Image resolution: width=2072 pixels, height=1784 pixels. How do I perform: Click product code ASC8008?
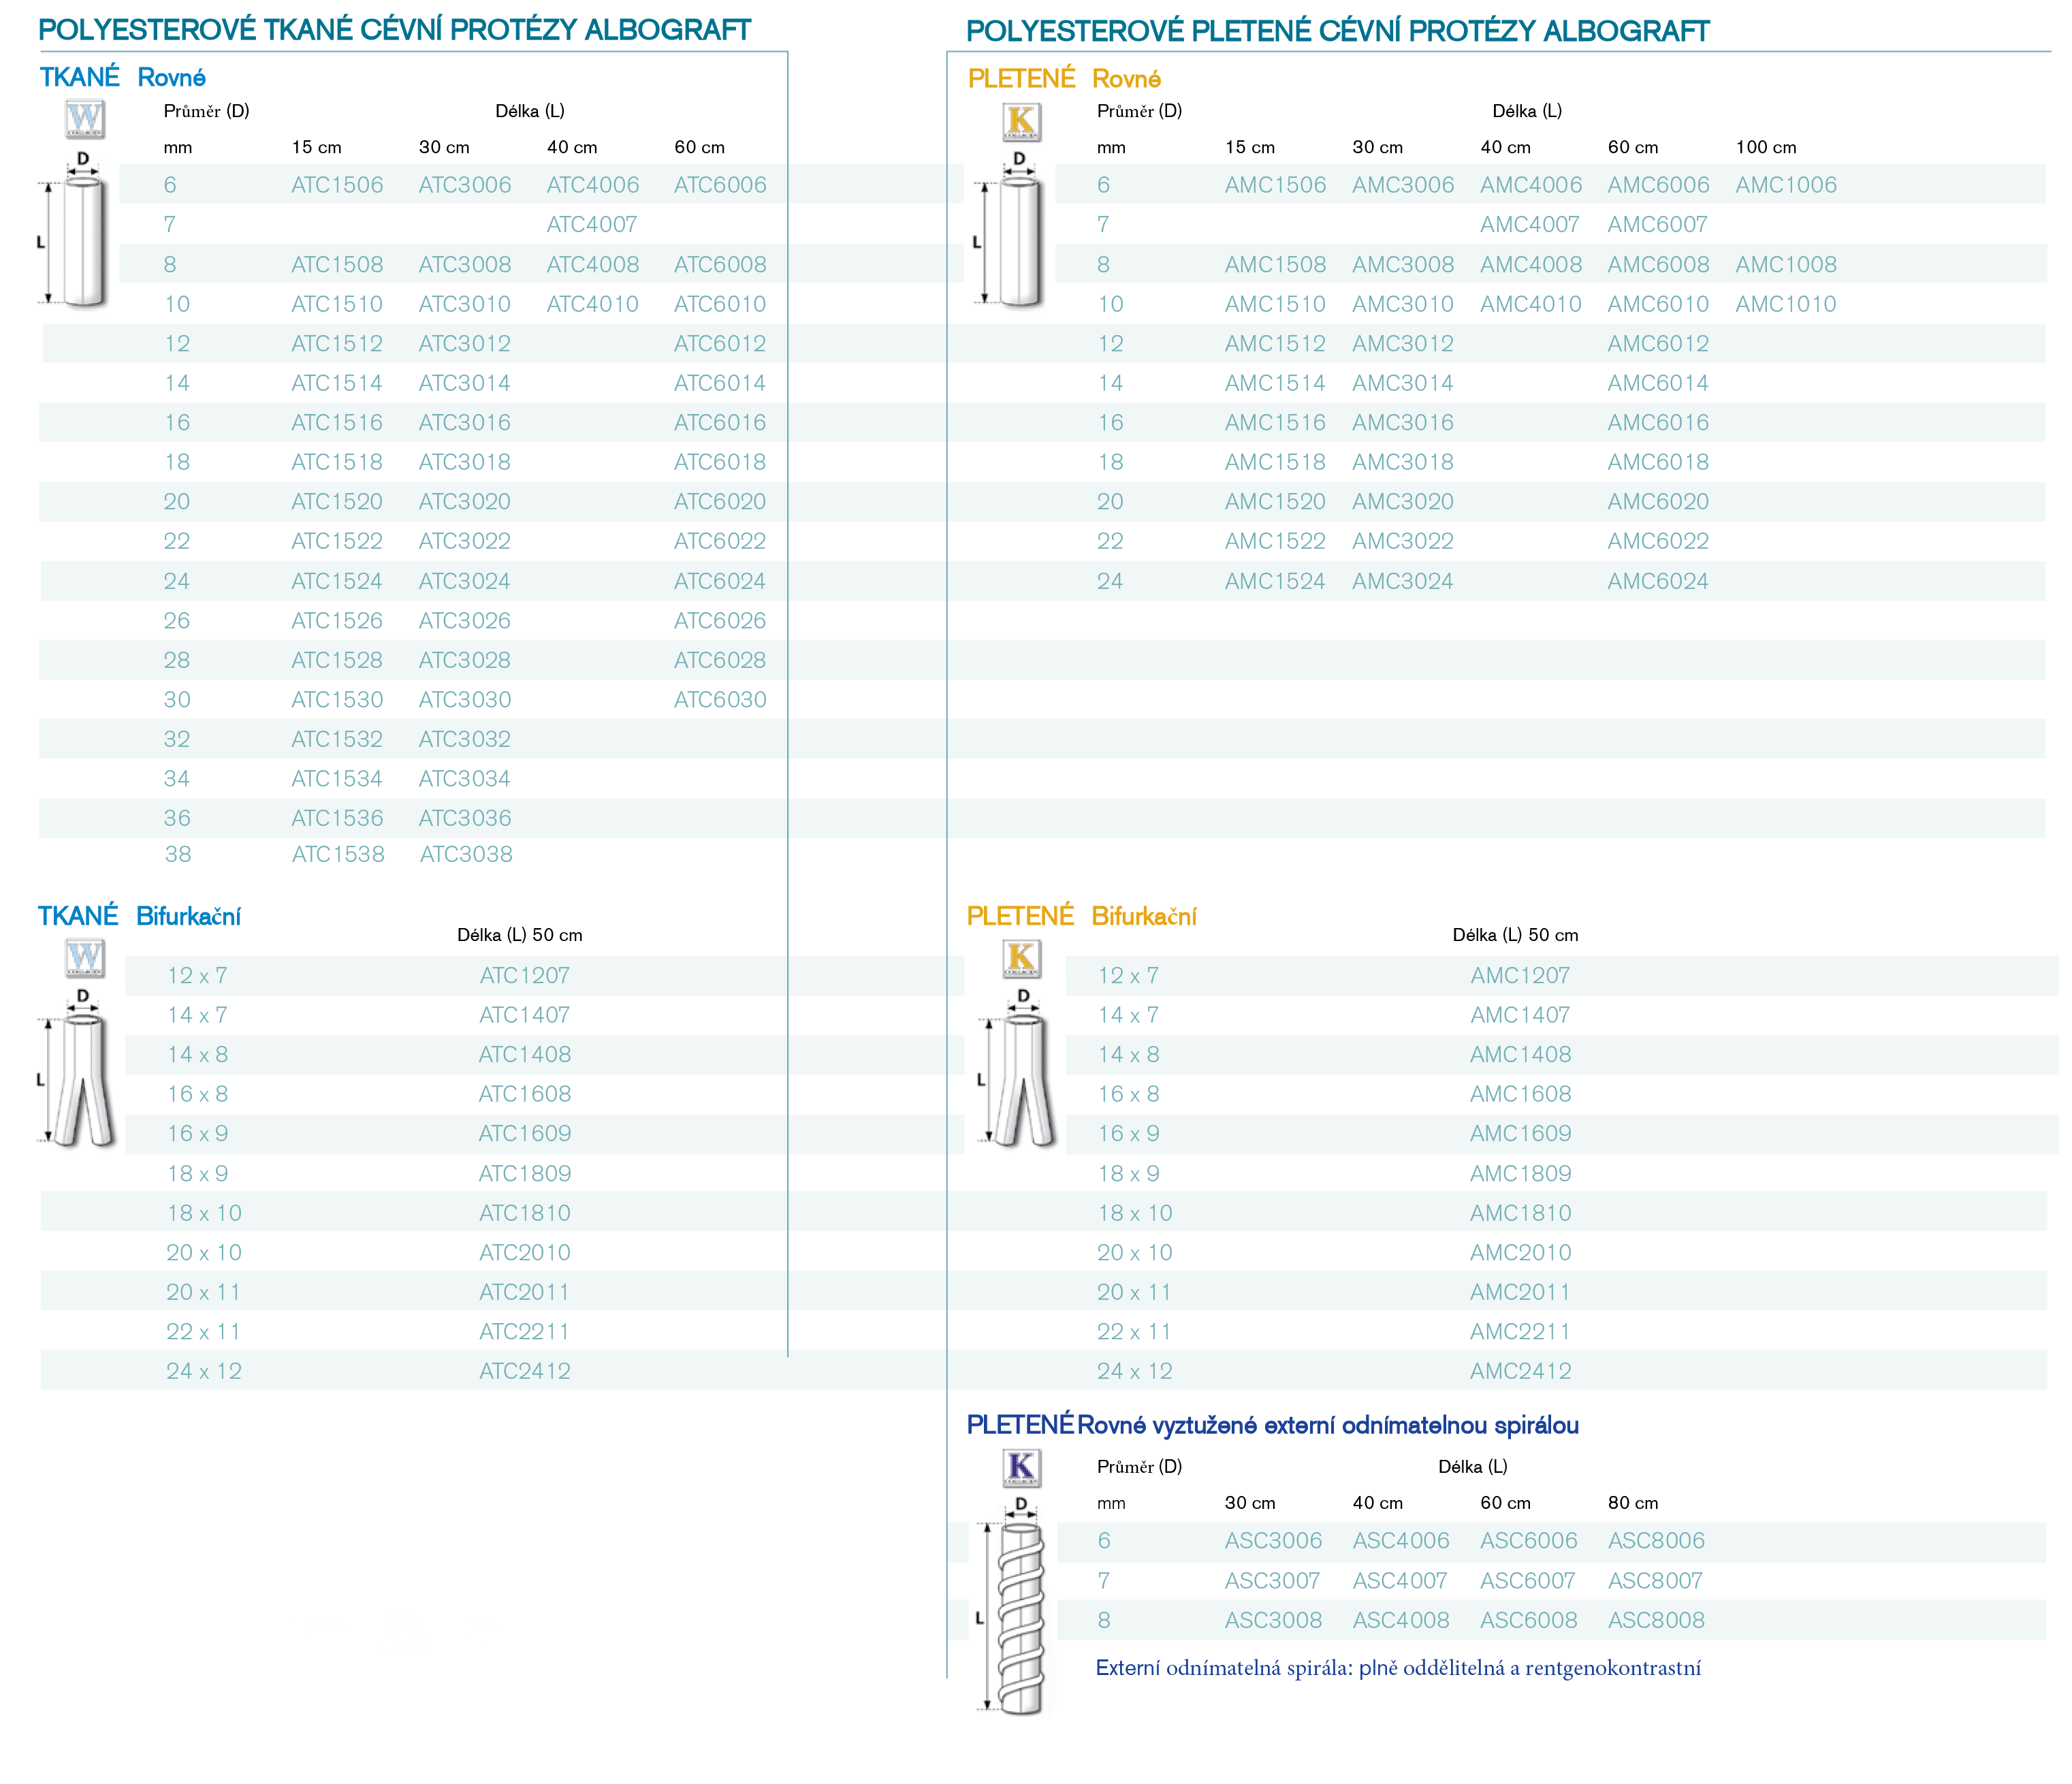[x=1656, y=1620]
